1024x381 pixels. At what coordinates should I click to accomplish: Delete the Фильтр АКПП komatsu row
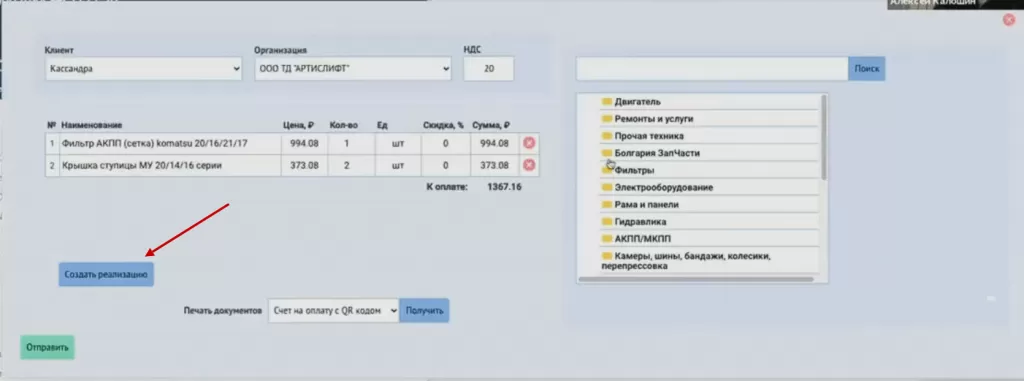click(529, 143)
